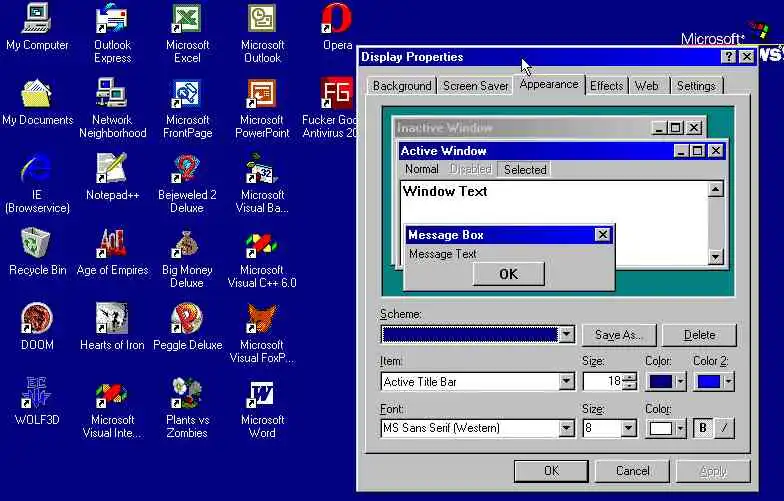The image size is (784, 501).
Task: Click the Help question mark button
Action: (728, 56)
